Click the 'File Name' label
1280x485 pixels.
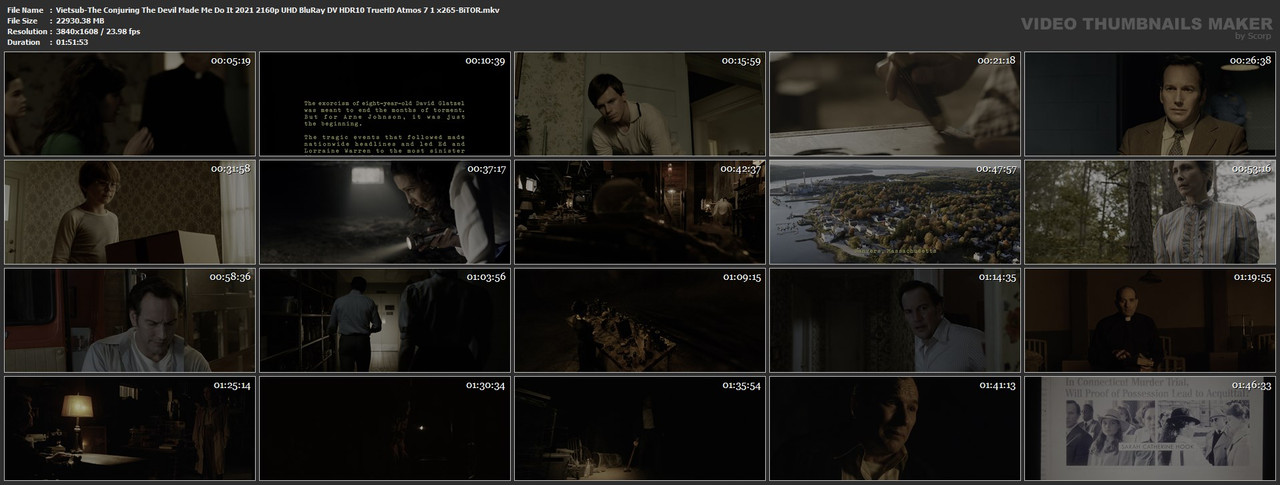click(x=24, y=9)
